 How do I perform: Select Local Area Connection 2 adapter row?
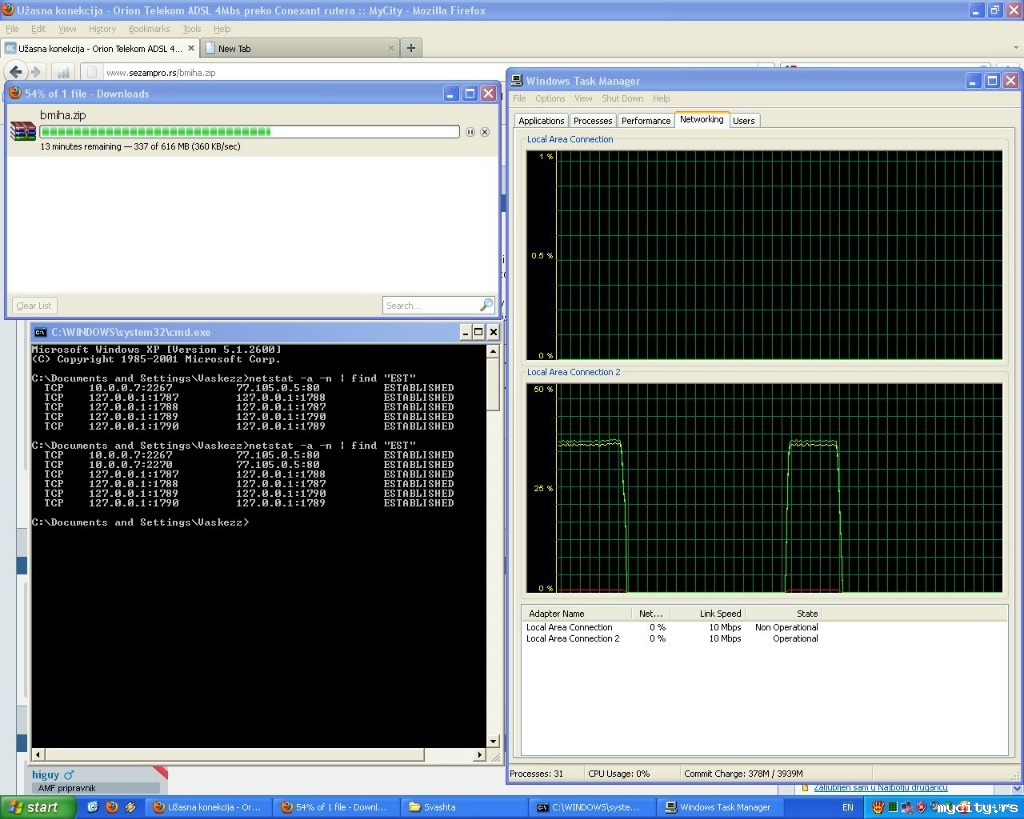573,639
